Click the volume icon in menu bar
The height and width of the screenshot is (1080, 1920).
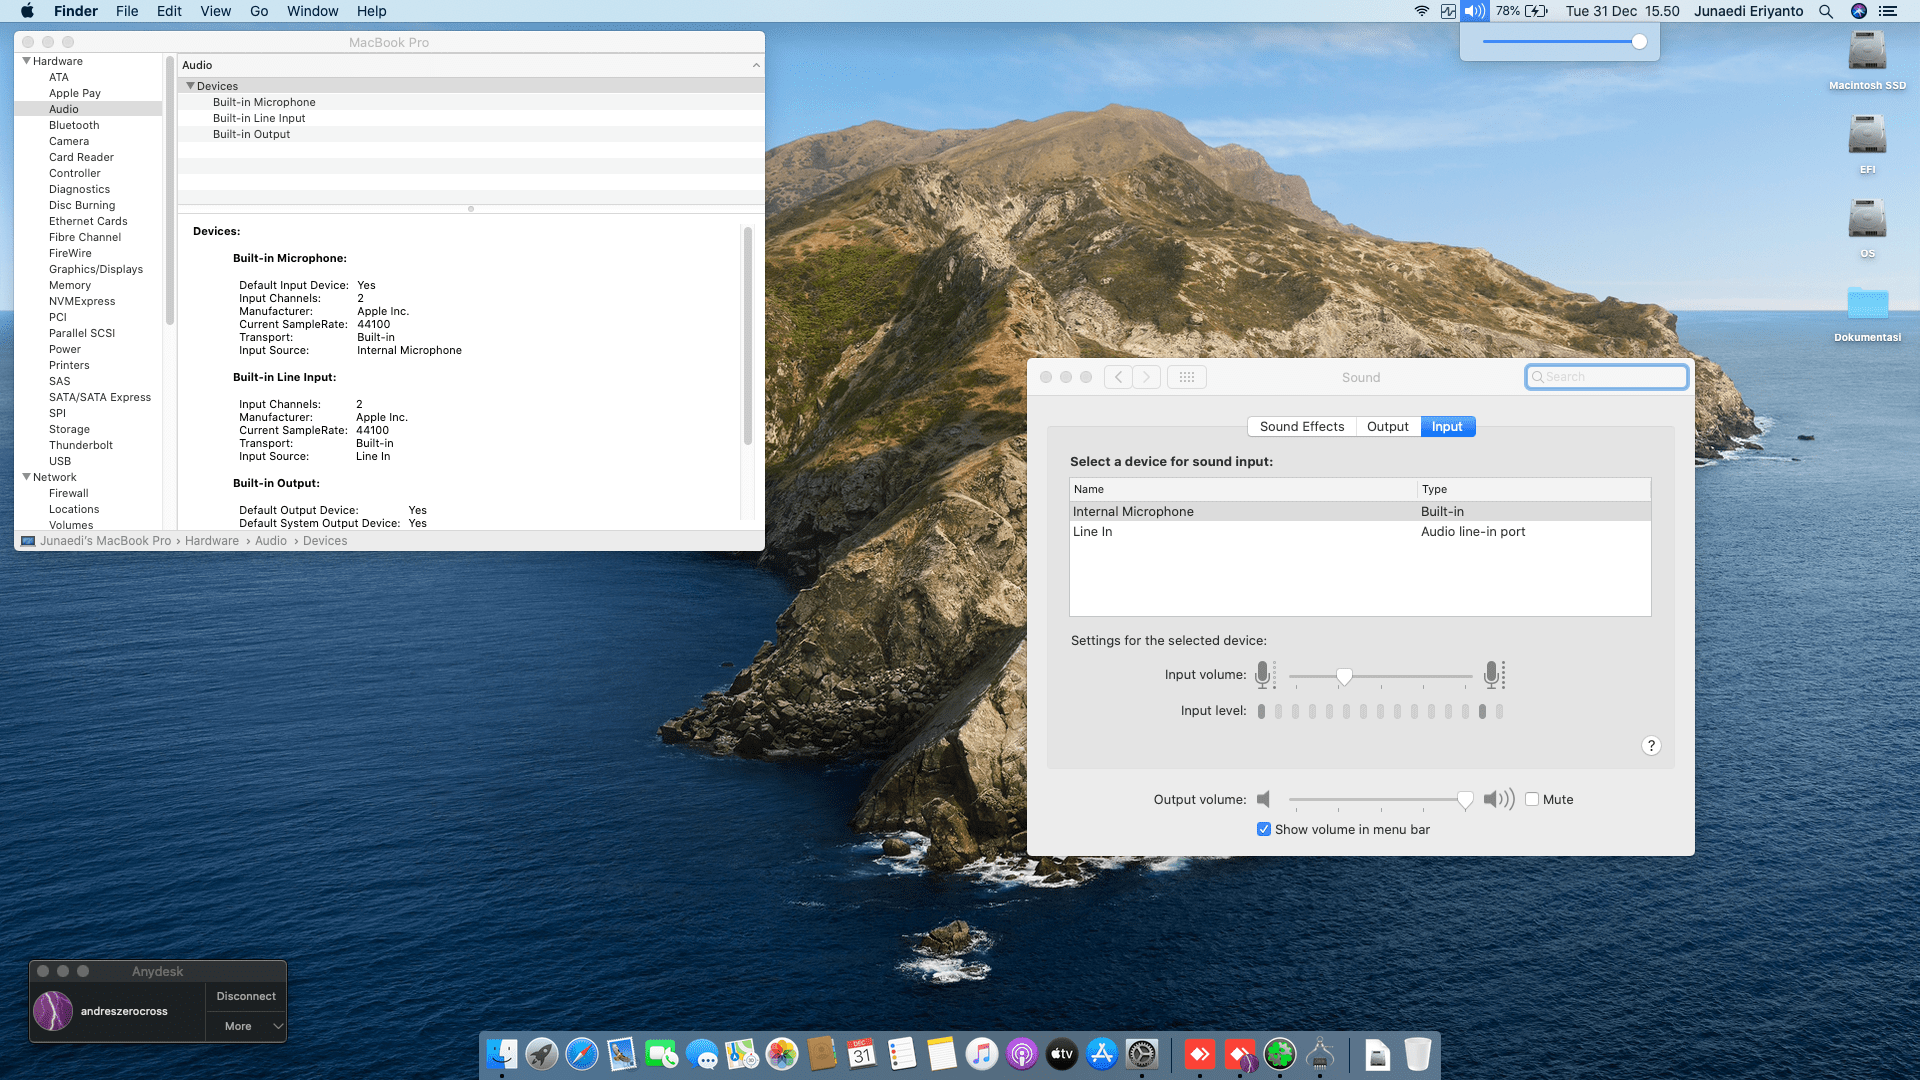click(1474, 11)
